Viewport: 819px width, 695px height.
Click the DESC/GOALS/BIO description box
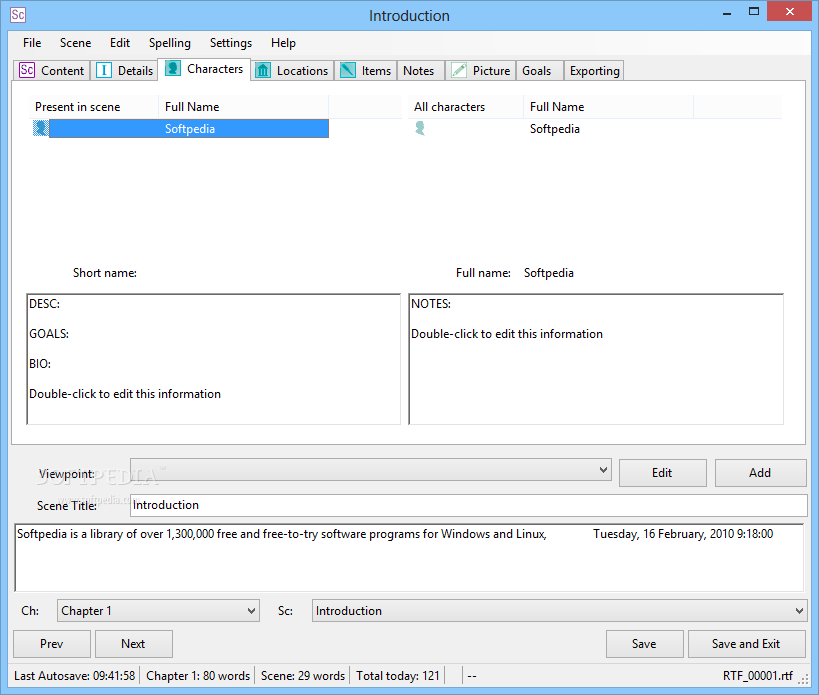[x=213, y=359]
